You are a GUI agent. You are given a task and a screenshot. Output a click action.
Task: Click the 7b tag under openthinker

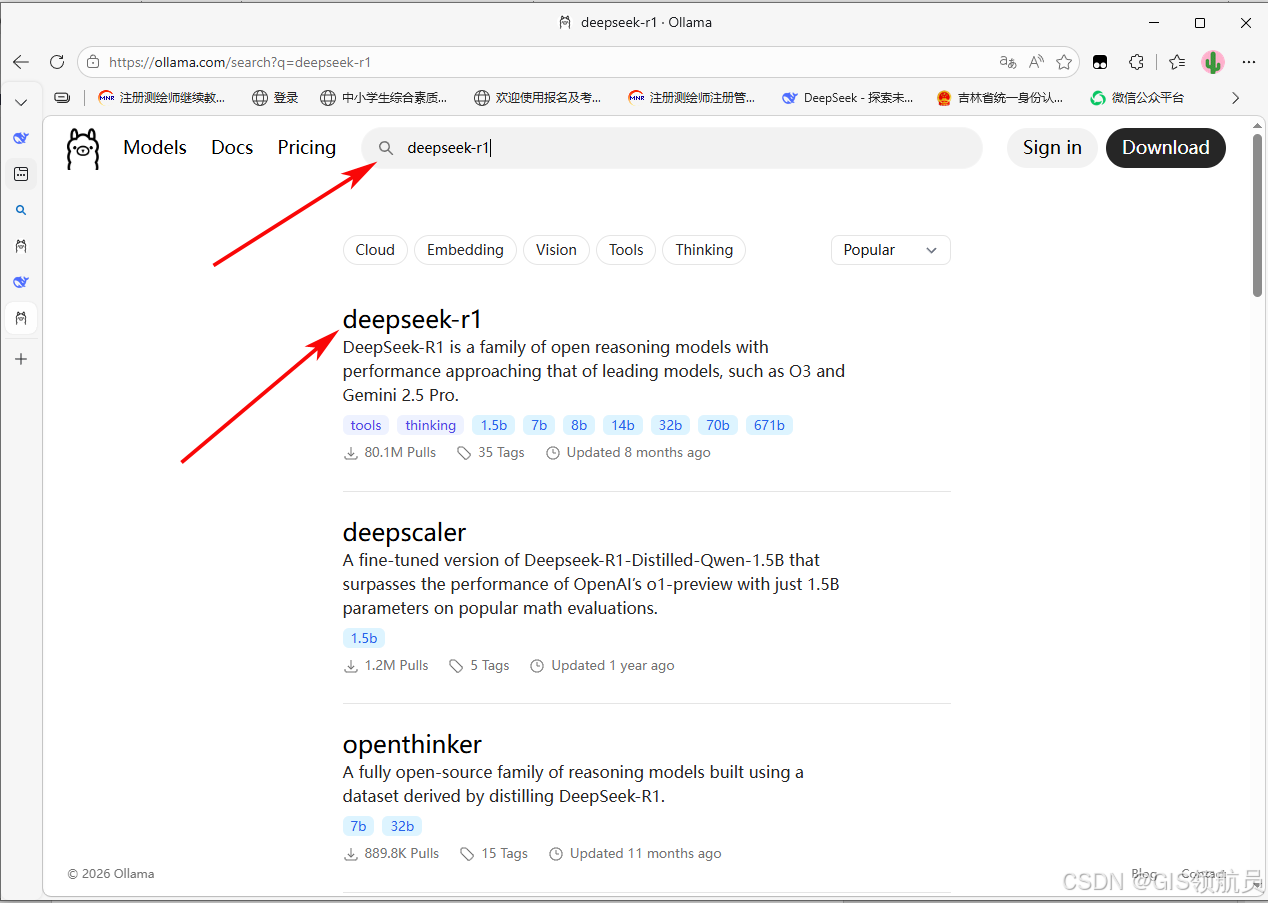[359, 826]
